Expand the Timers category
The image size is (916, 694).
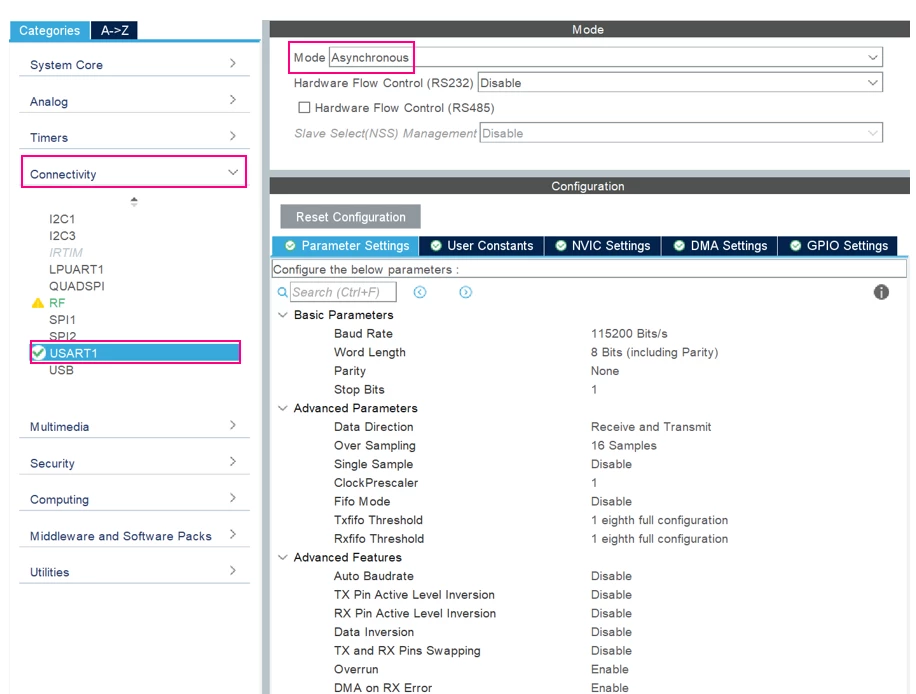pos(134,137)
